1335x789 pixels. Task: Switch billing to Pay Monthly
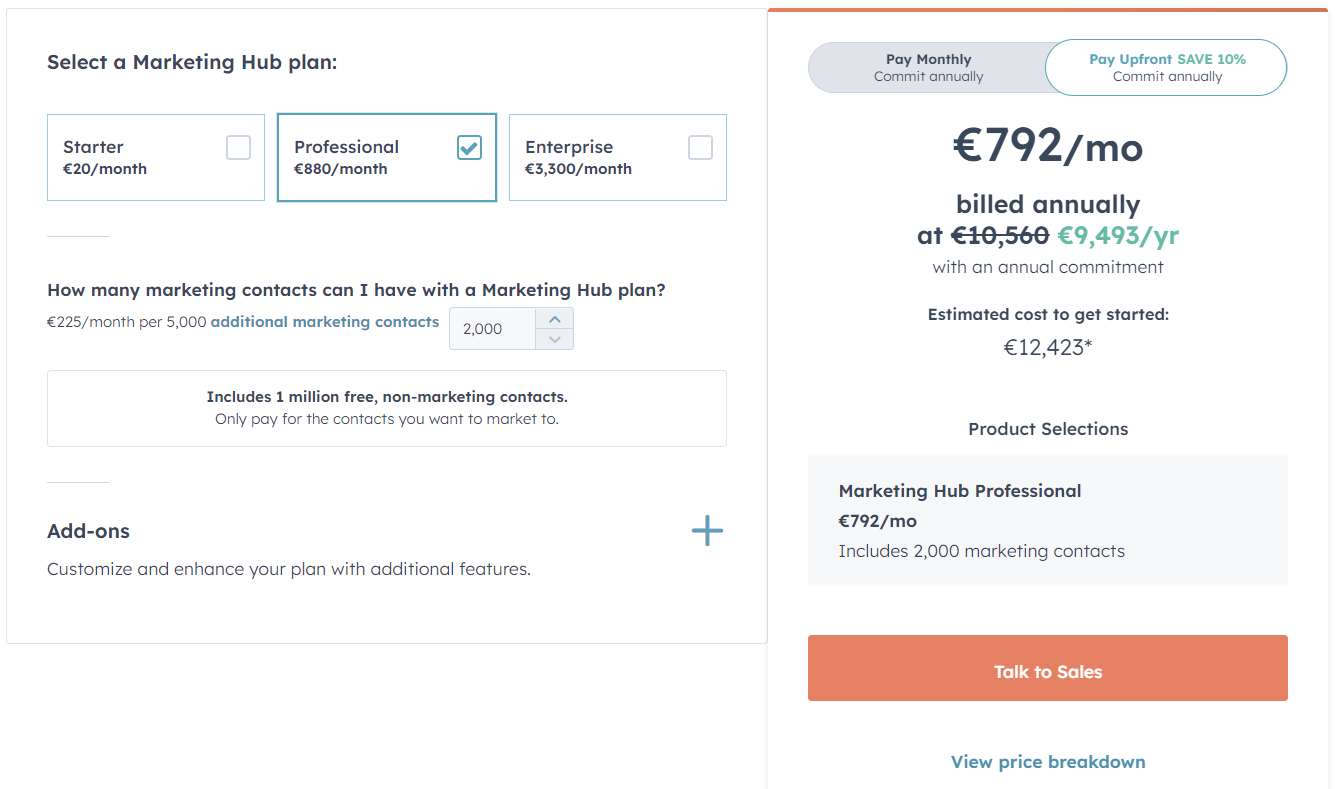929,67
